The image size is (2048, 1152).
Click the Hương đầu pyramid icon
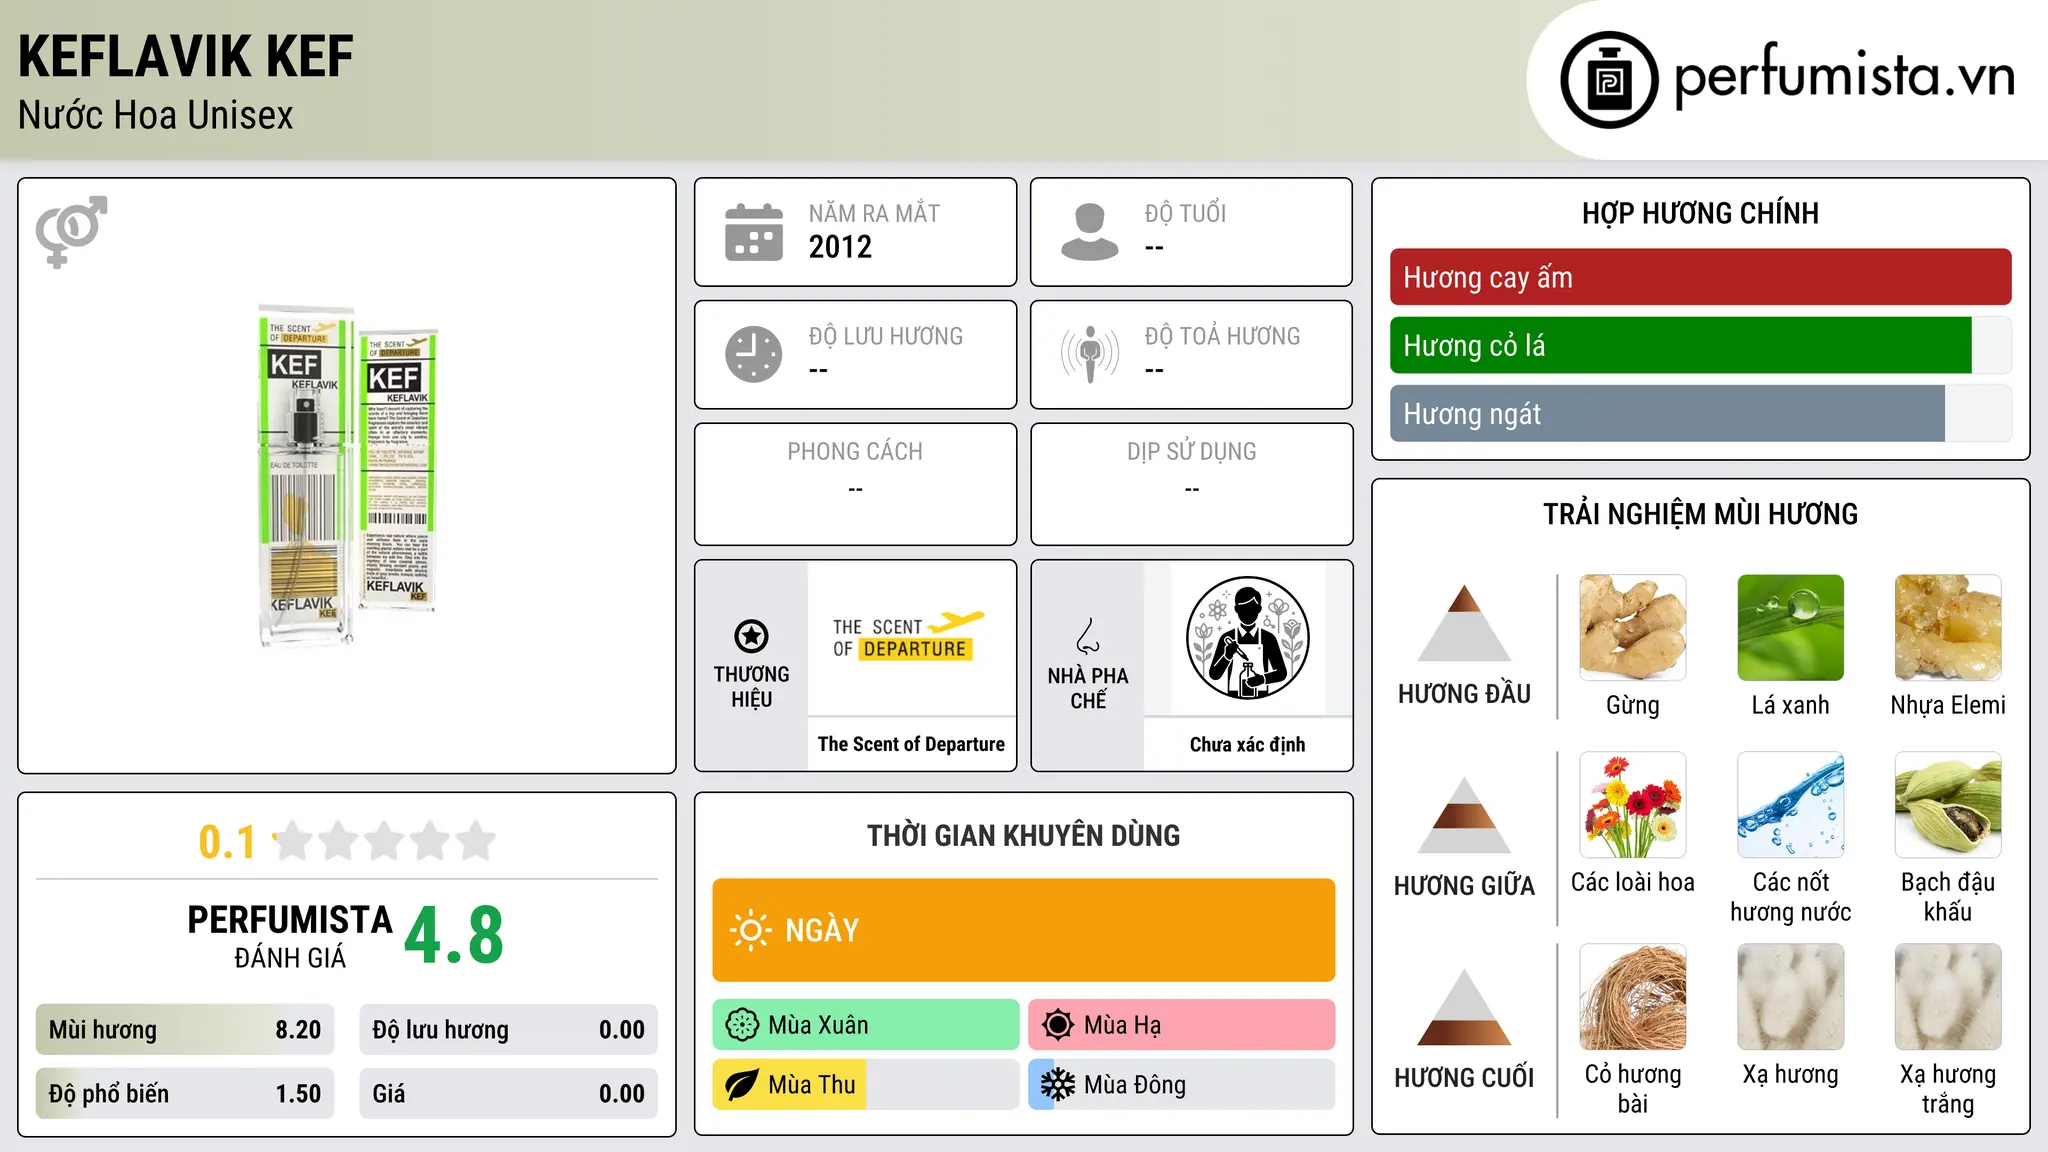(1464, 623)
